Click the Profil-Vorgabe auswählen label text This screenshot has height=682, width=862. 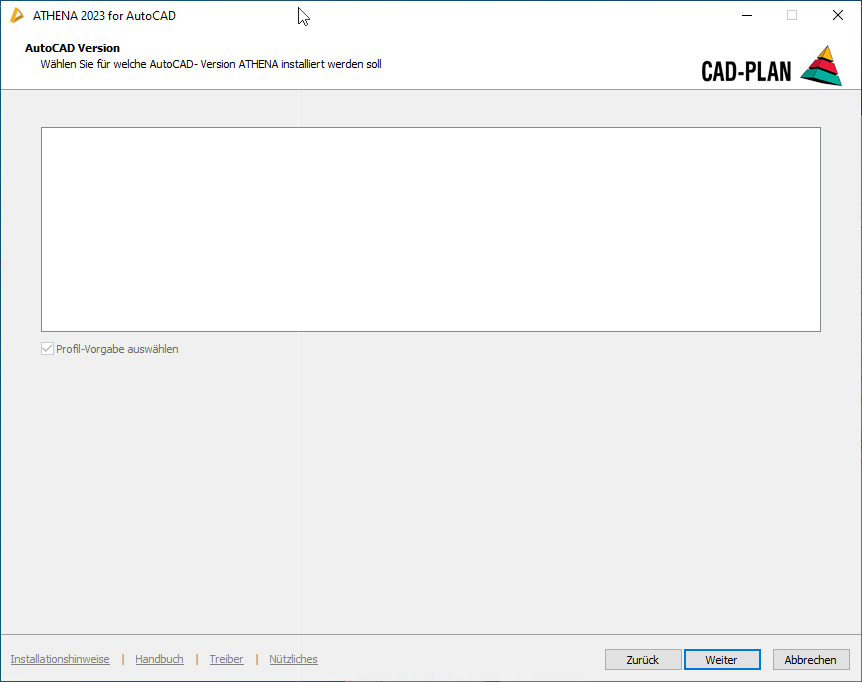[x=117, y=348]
